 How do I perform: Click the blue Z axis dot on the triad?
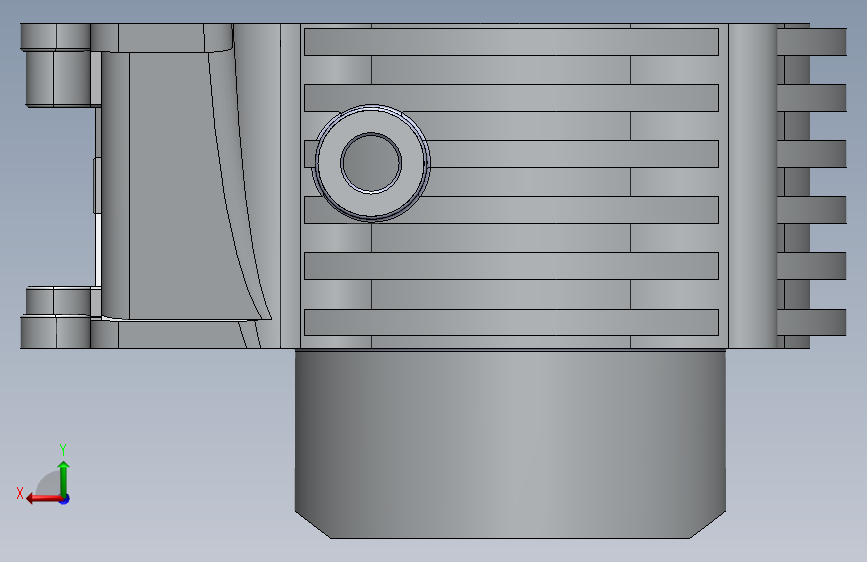coord(65,499)
